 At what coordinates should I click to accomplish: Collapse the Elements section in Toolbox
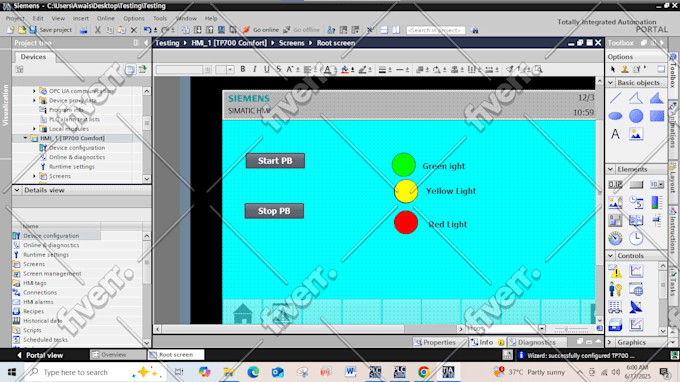(611, 169)
